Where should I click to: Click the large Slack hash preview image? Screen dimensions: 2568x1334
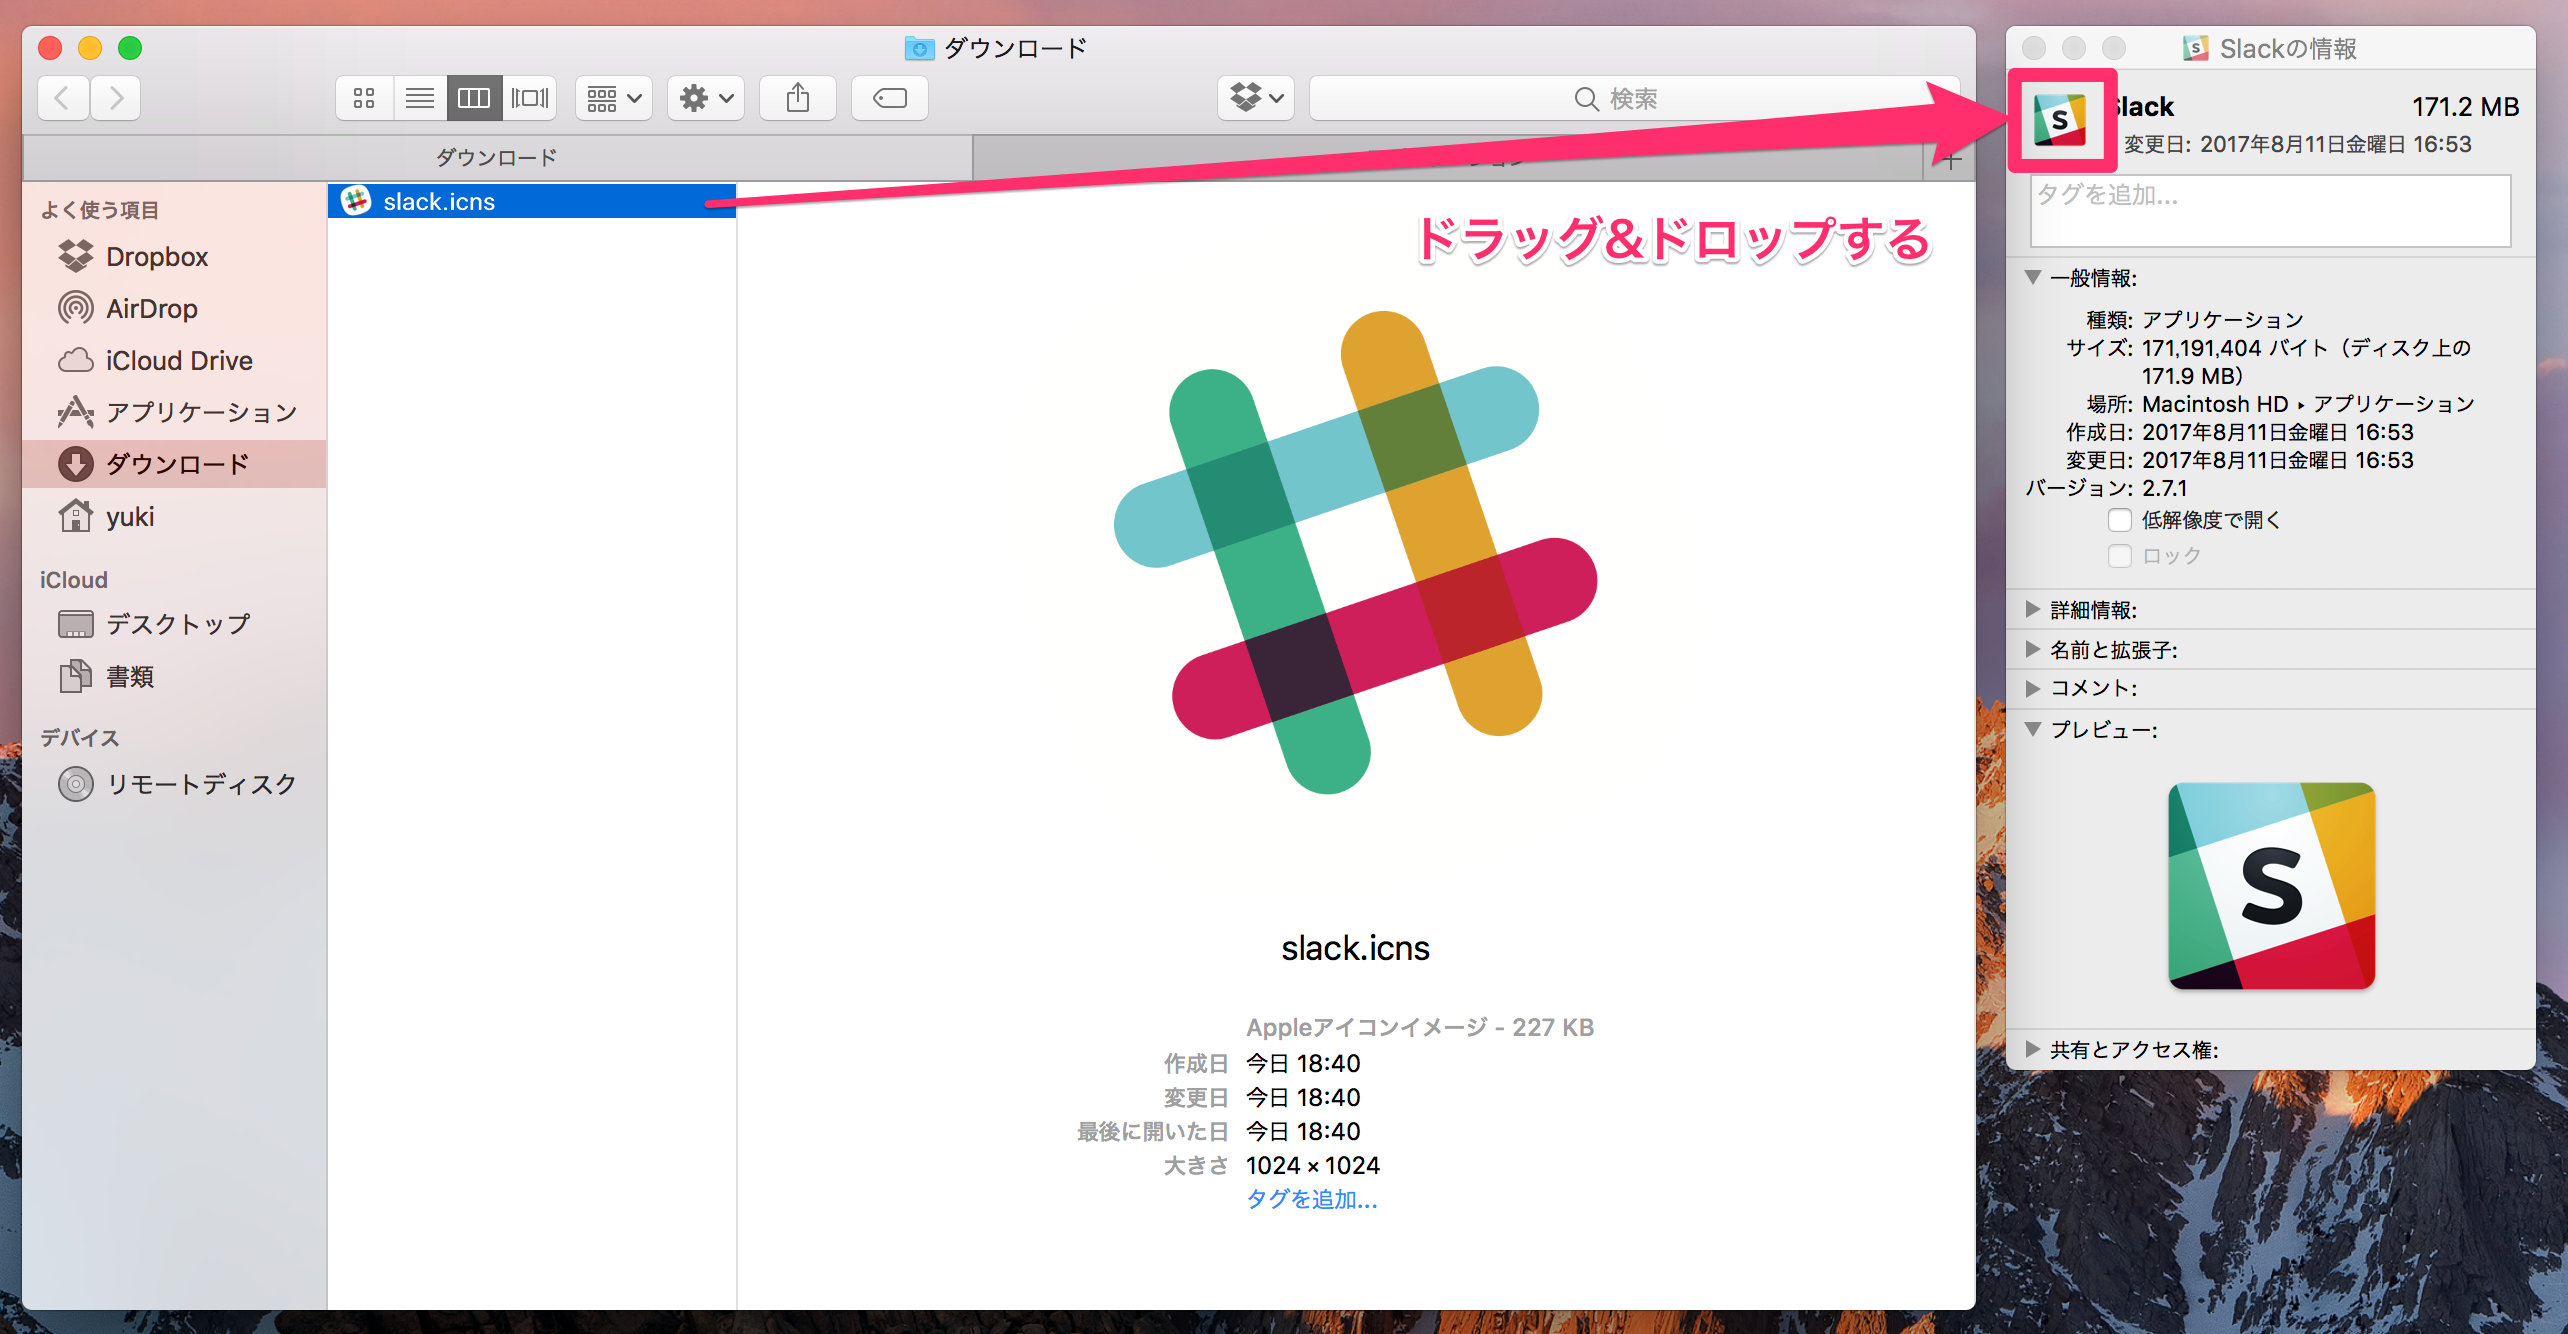1355,553
